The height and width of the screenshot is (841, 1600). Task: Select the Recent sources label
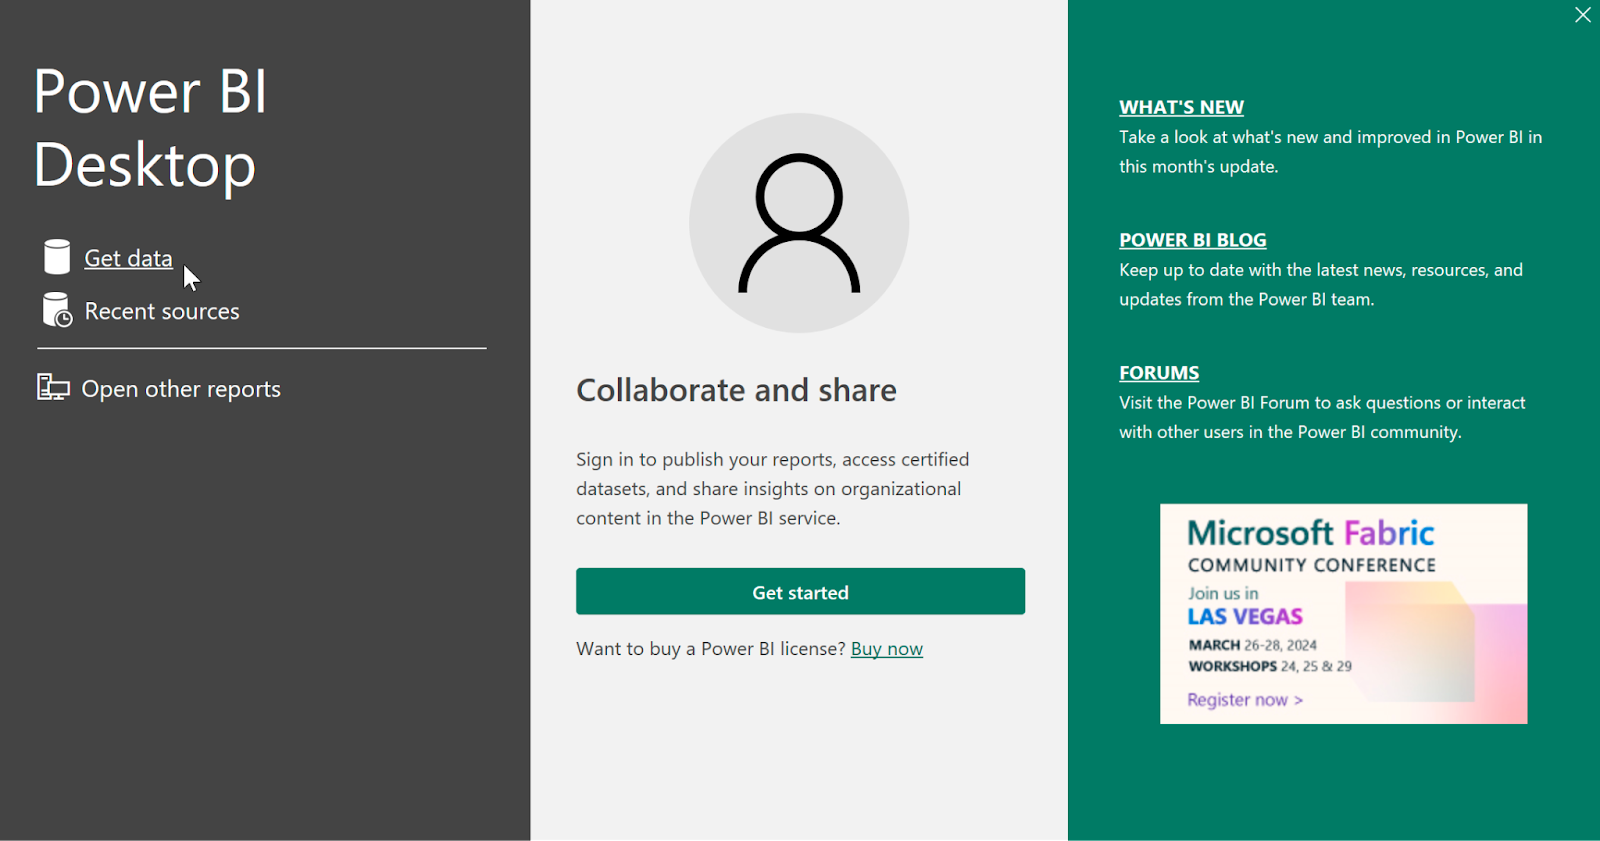coord(162,312)
